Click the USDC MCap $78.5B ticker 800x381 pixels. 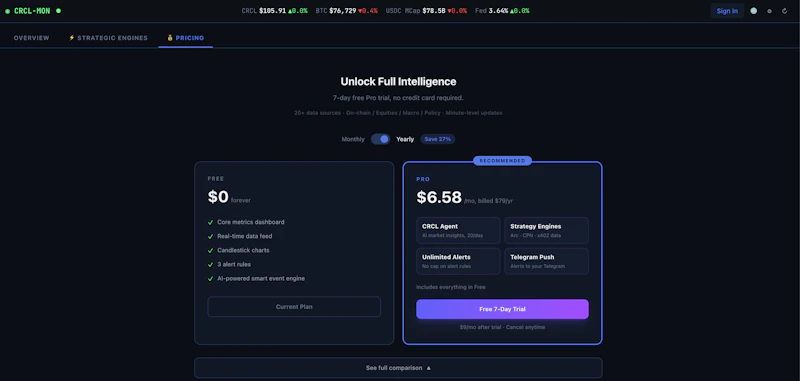tap(426, 11)
